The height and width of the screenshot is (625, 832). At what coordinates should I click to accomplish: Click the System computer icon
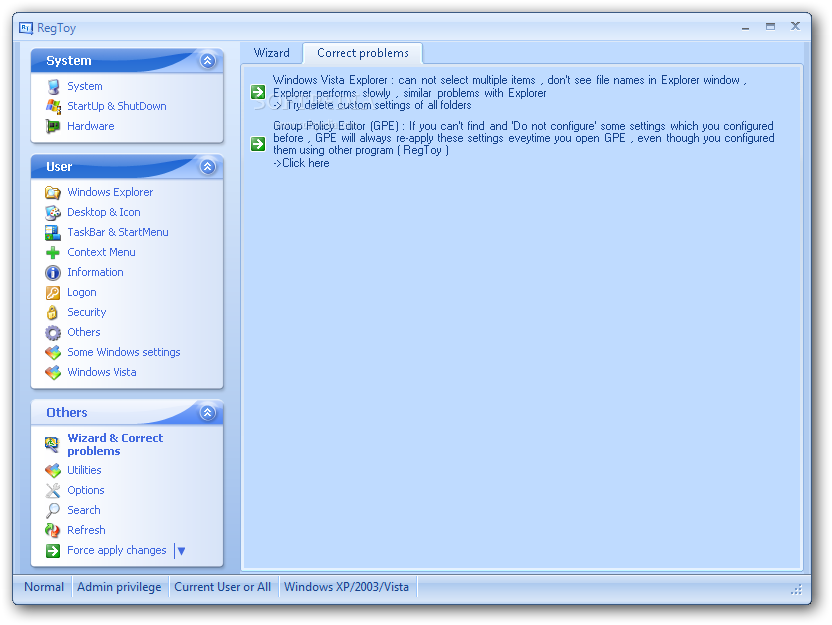tap(53, 86)
